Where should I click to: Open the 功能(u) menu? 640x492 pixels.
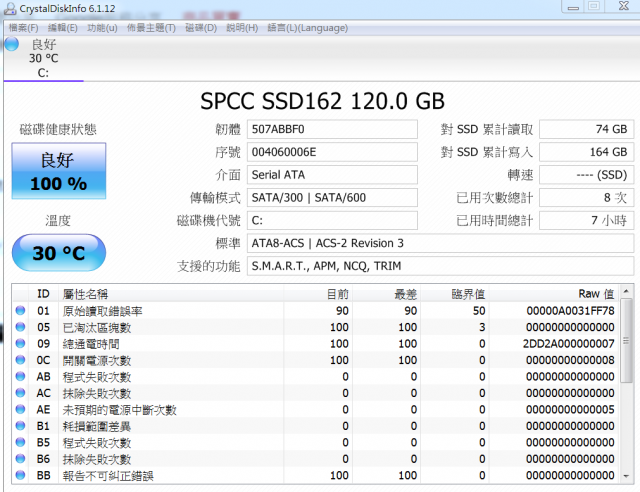click(x=102, y=28)
